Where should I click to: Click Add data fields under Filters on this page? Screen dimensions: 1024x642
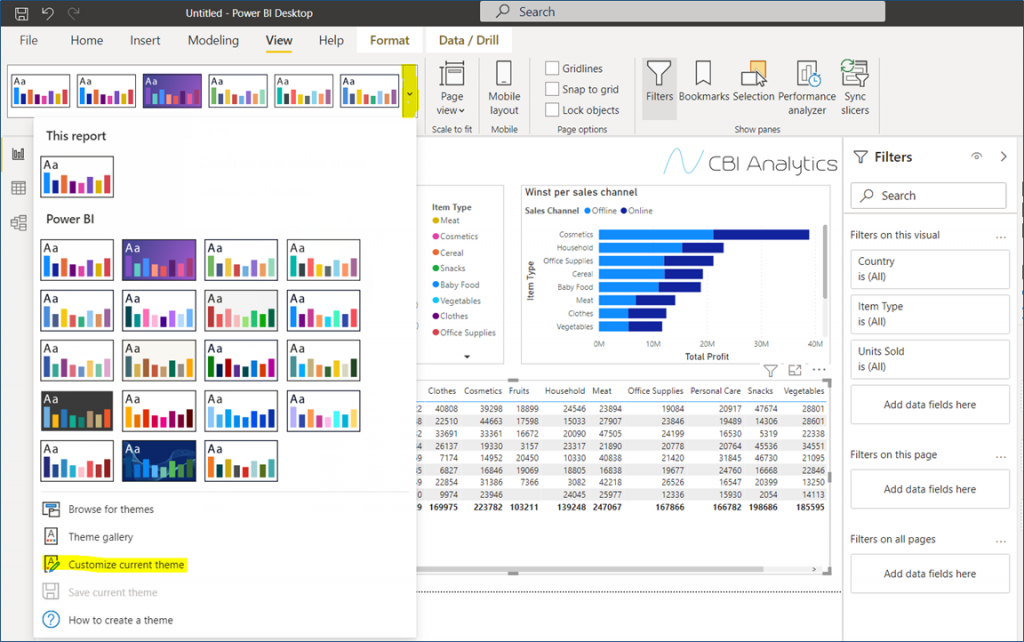pyautogui.click(x=929, y=489)
